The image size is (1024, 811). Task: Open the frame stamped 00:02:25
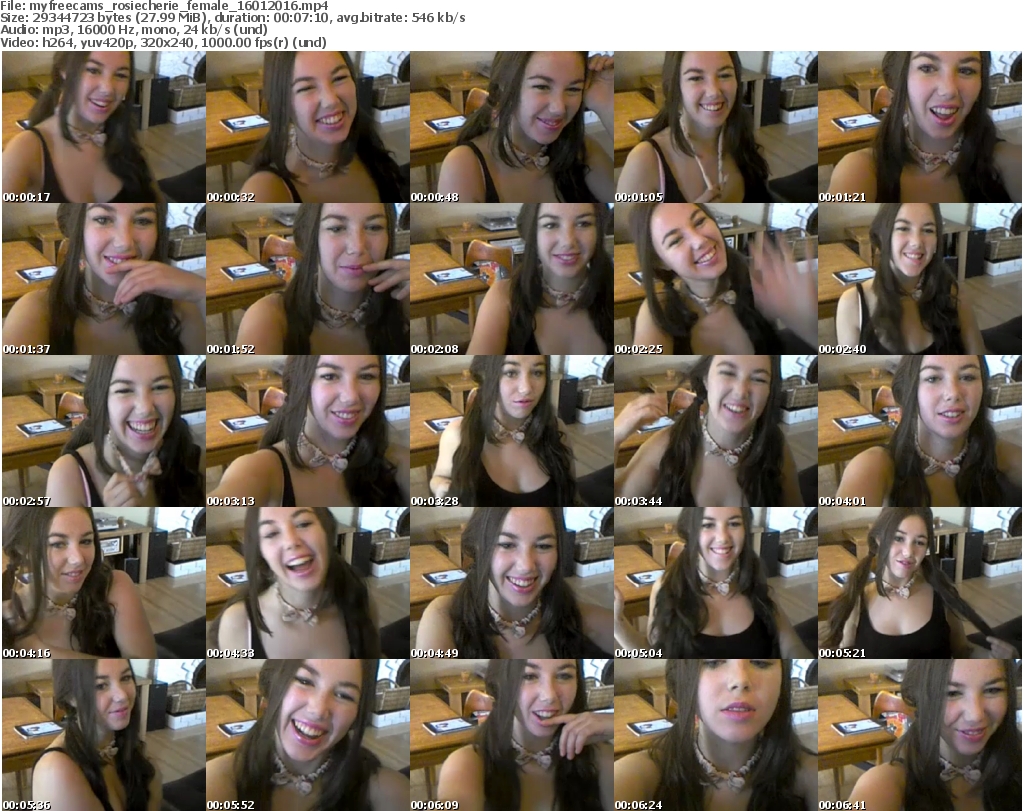coord(716,279)
